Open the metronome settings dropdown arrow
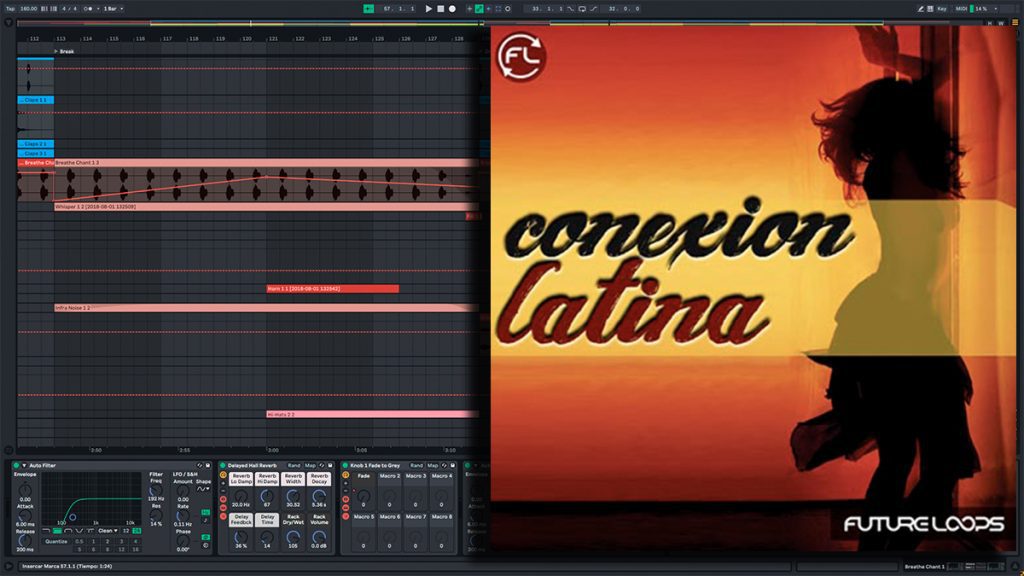The image size is (1024, 576). (97, 9)
